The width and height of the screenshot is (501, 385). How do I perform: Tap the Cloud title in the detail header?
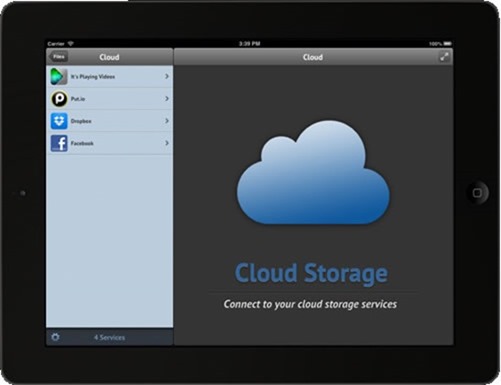point(313,57)
